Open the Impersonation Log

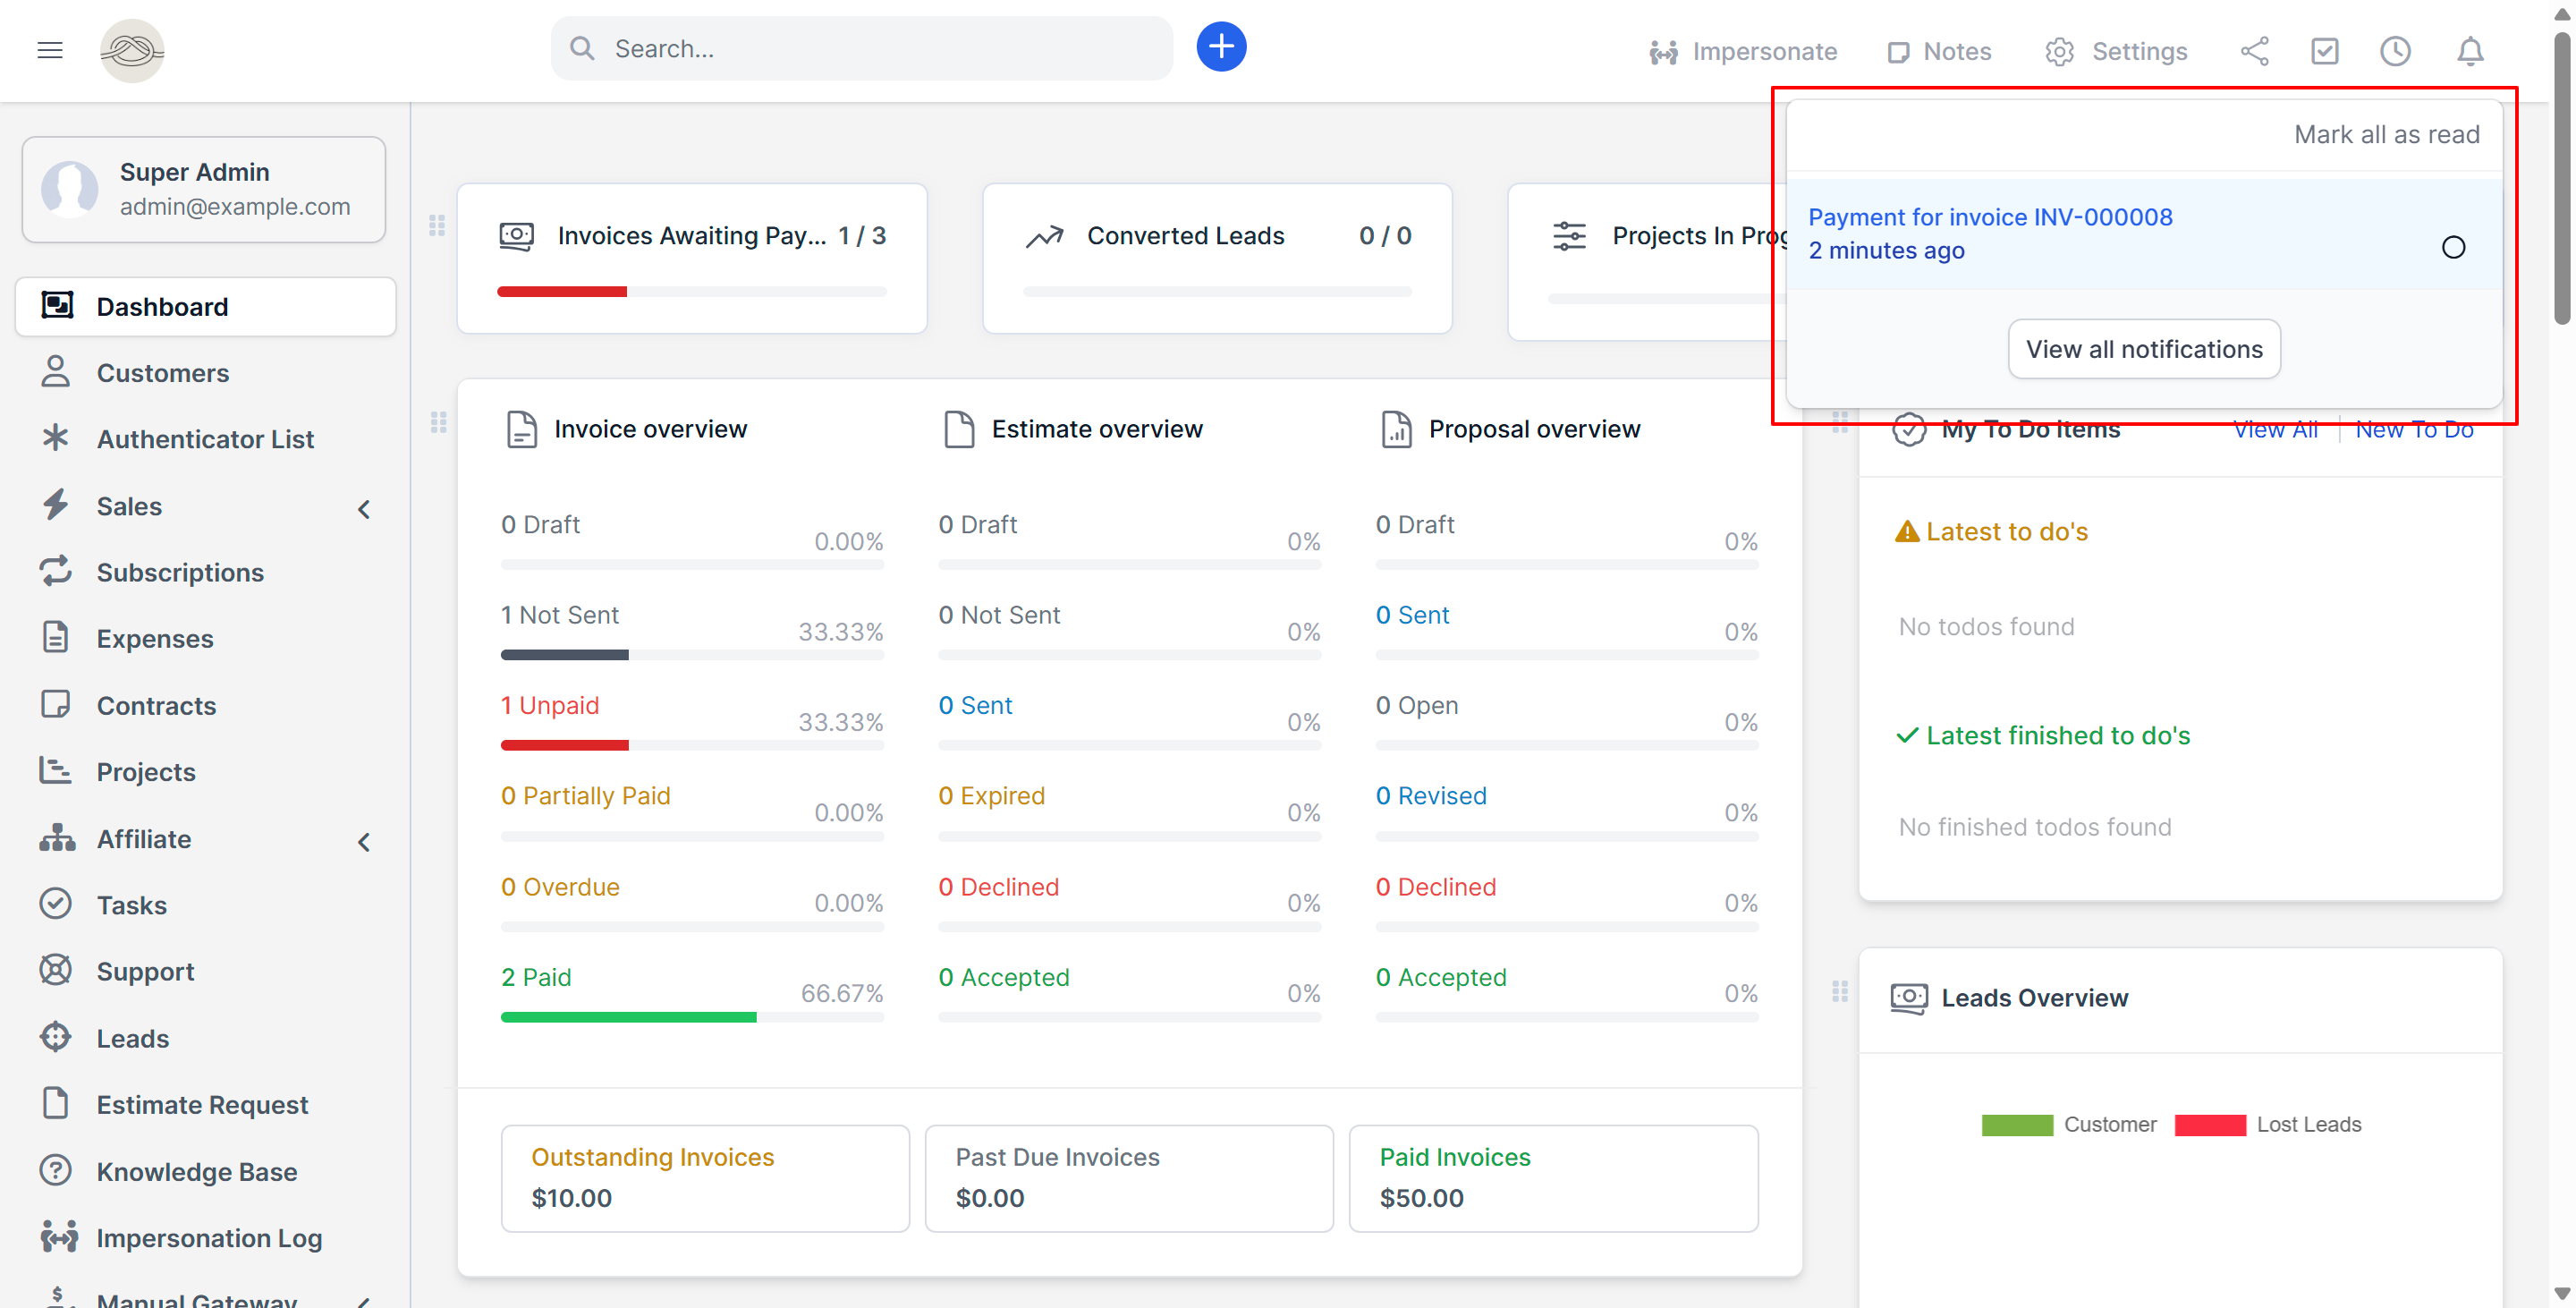click(208, 1238)
